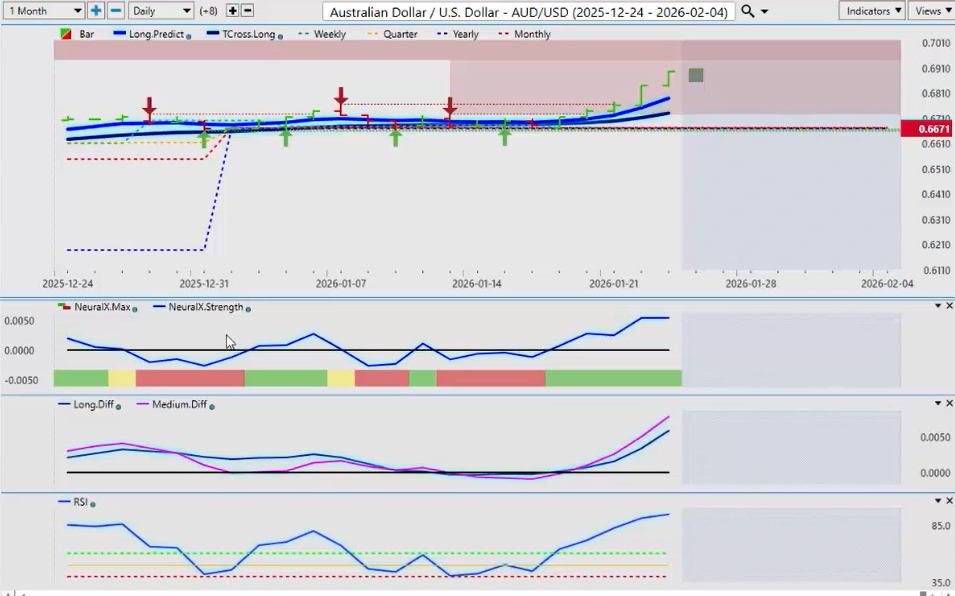Click the blue minus zoom-out button
955x596 pixels.
coord(116,10)
